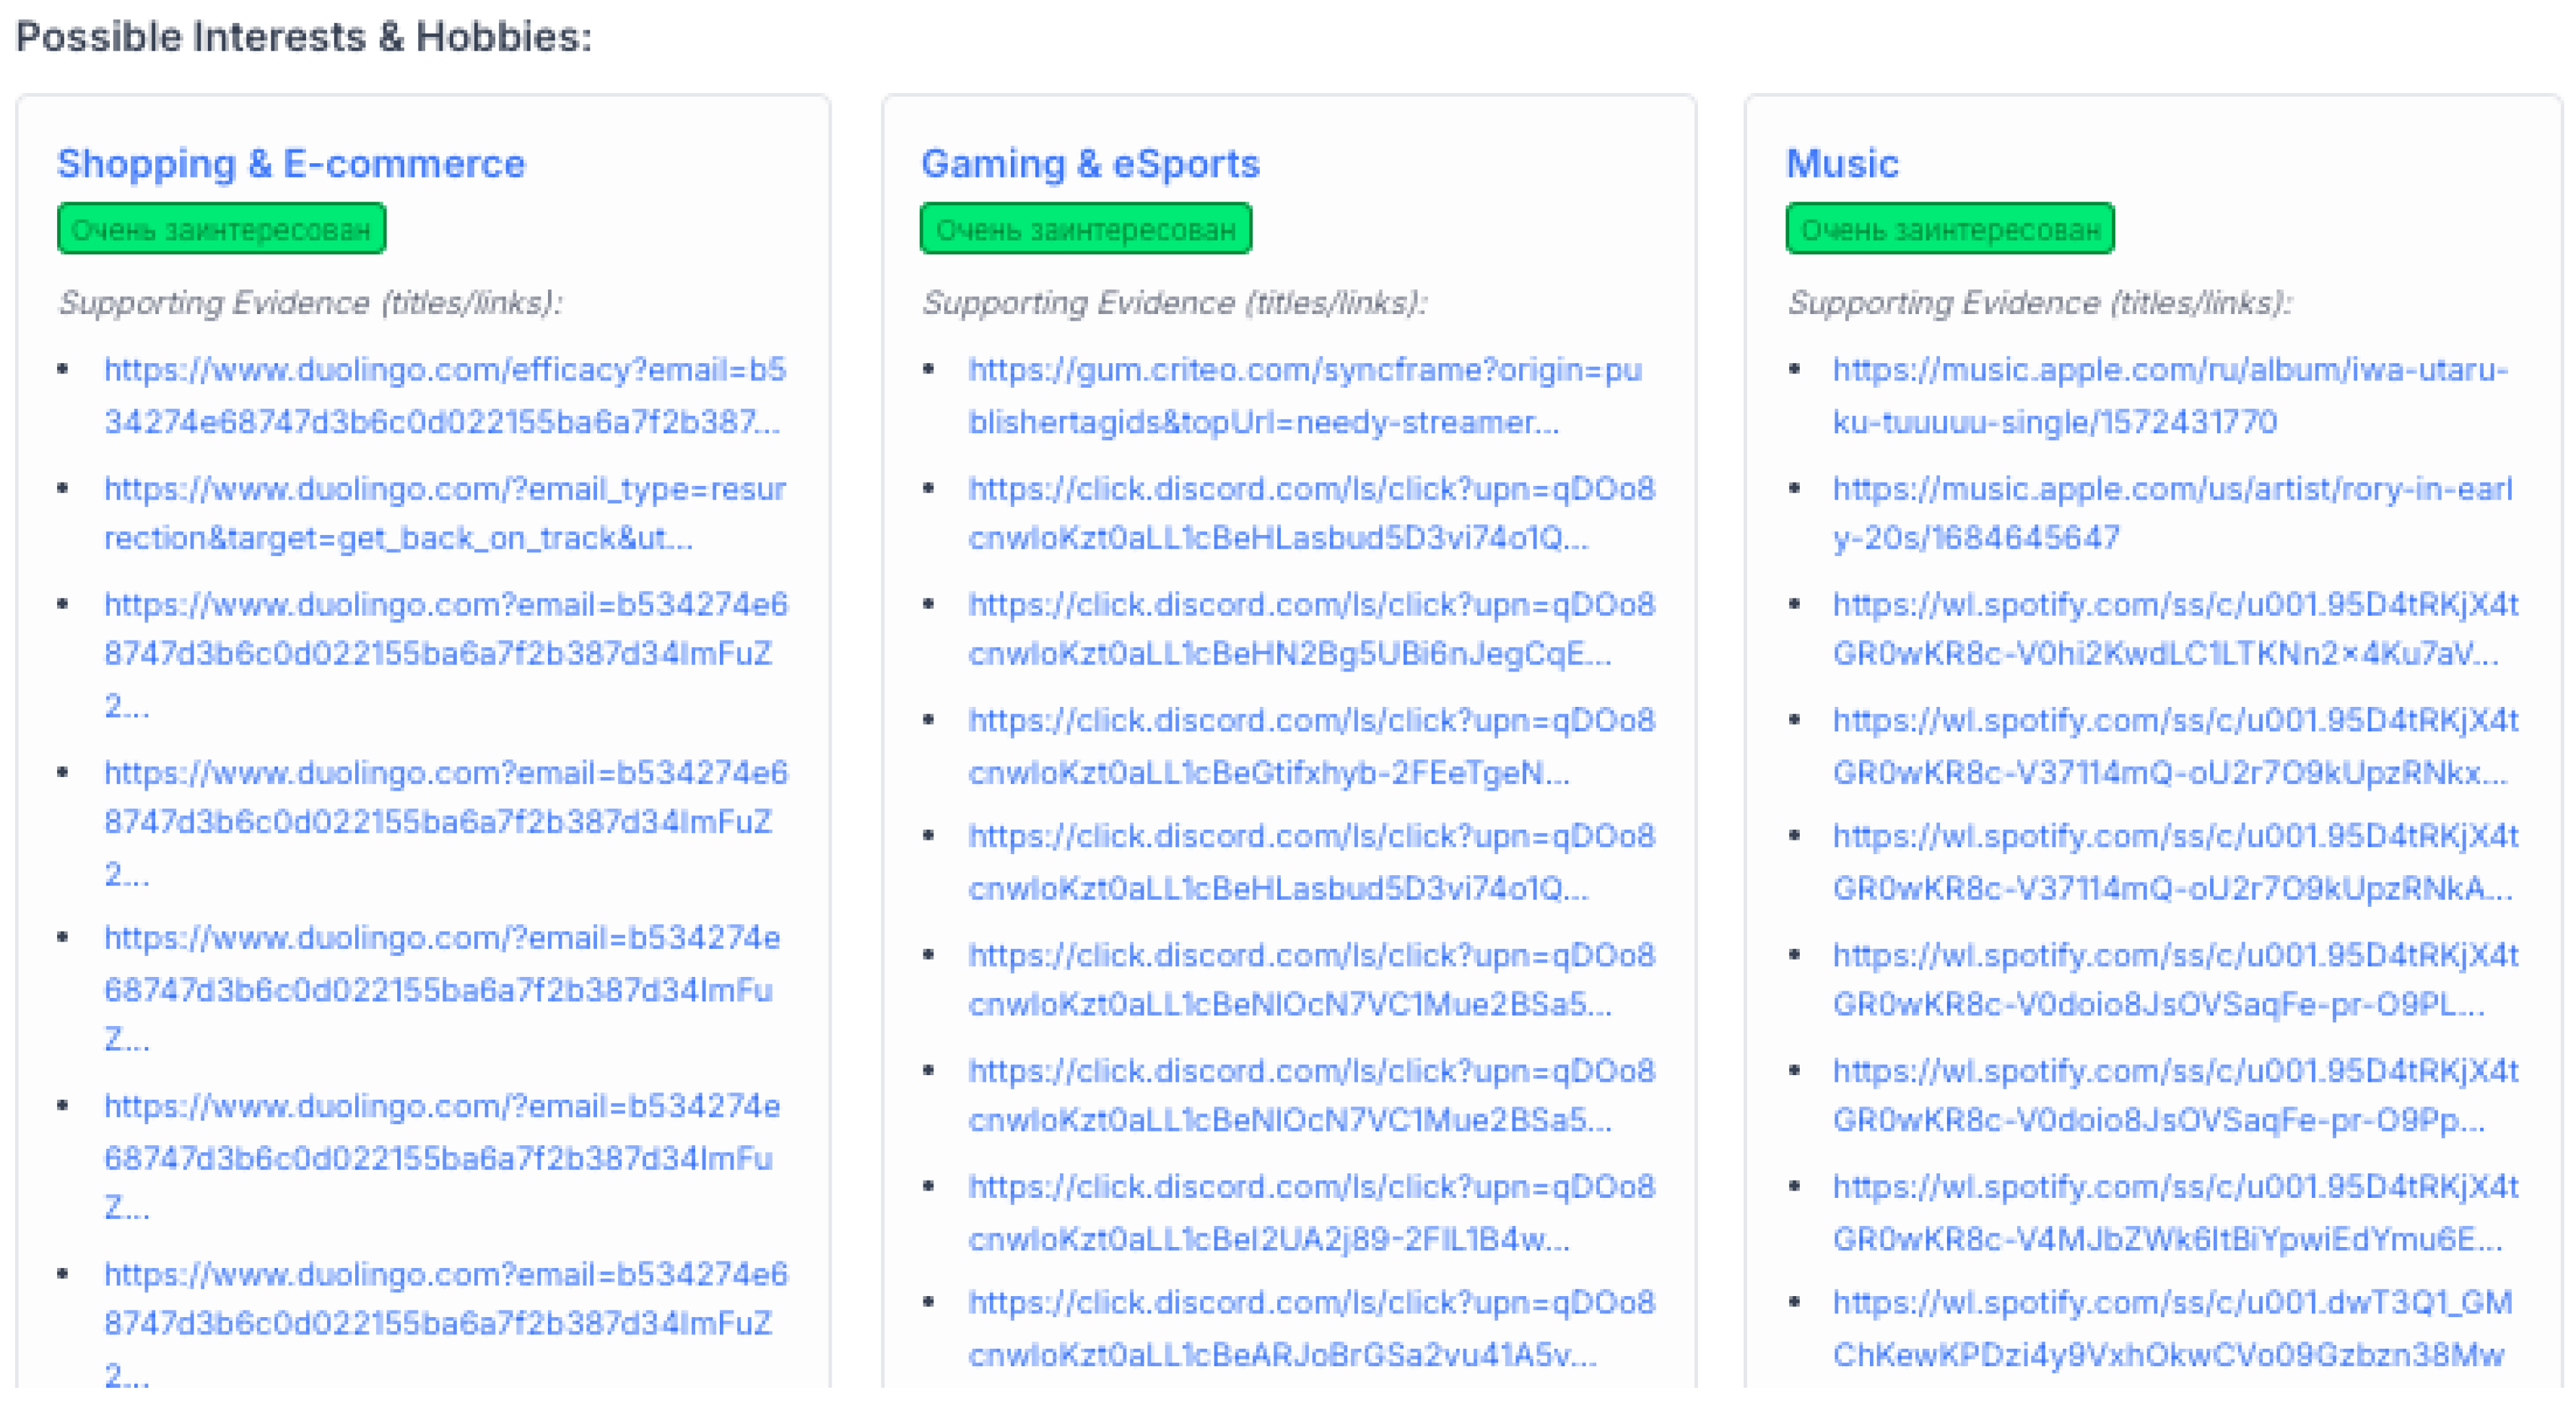Click Supporting Evidence label in the Music card

(2044, 303)
